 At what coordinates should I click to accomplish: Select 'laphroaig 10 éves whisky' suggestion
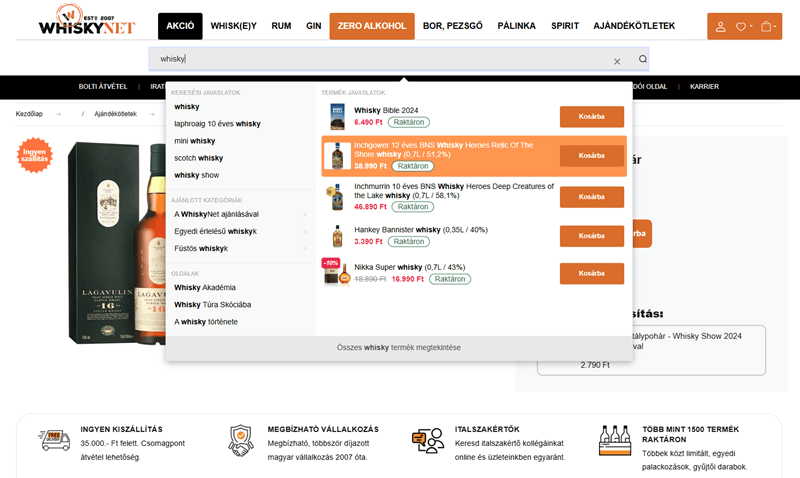[x=217, y=124]
